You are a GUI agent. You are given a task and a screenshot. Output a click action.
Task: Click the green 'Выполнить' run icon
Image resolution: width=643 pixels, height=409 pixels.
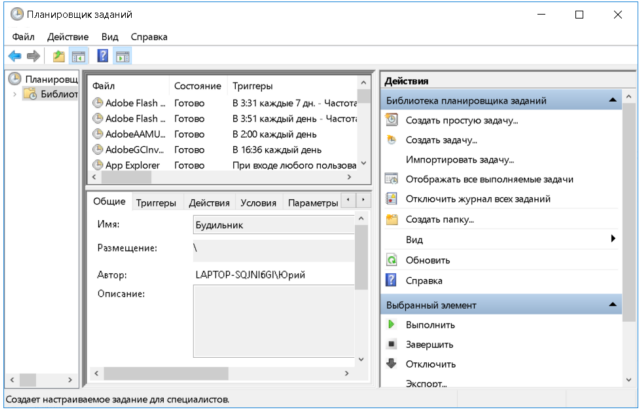[x=391, y=324]
